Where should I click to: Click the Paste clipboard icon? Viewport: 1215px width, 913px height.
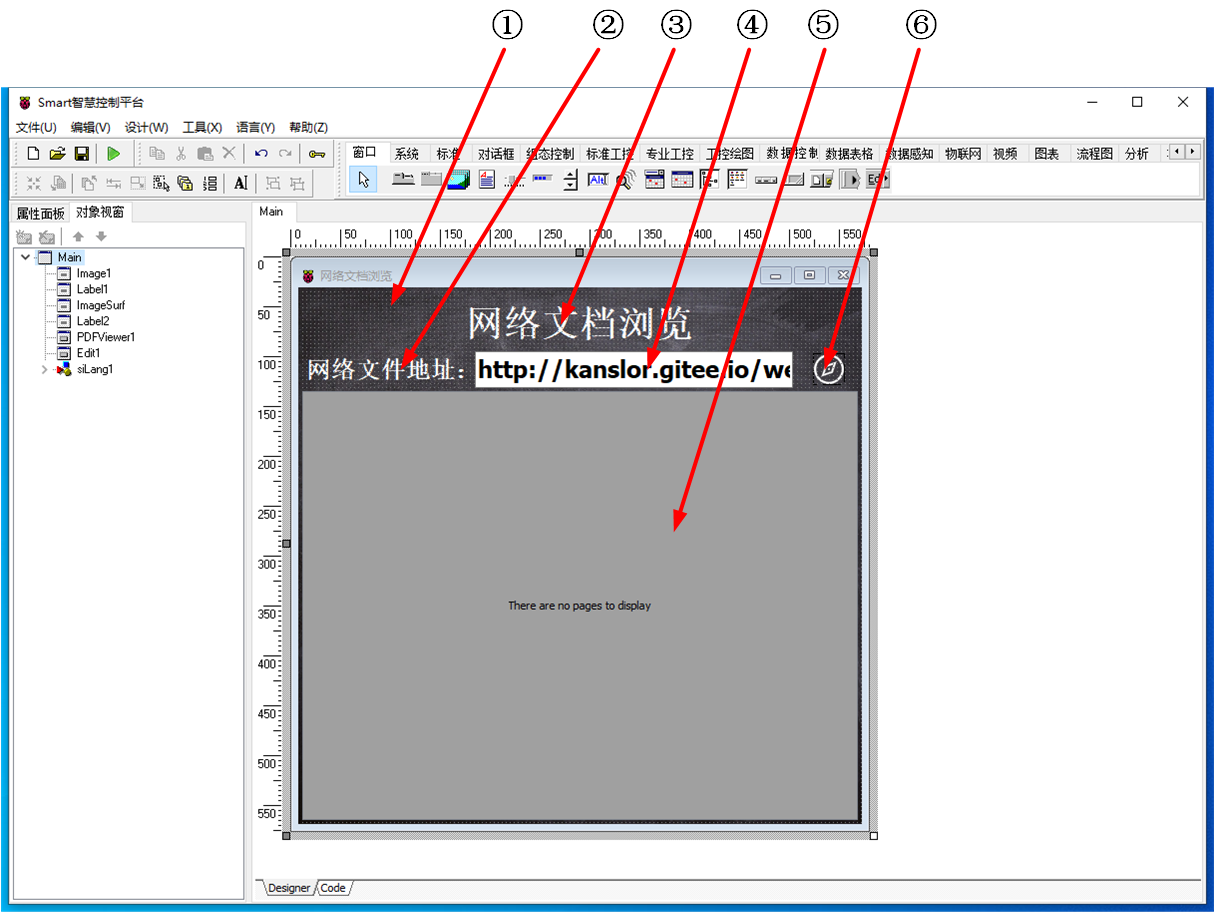205,154
